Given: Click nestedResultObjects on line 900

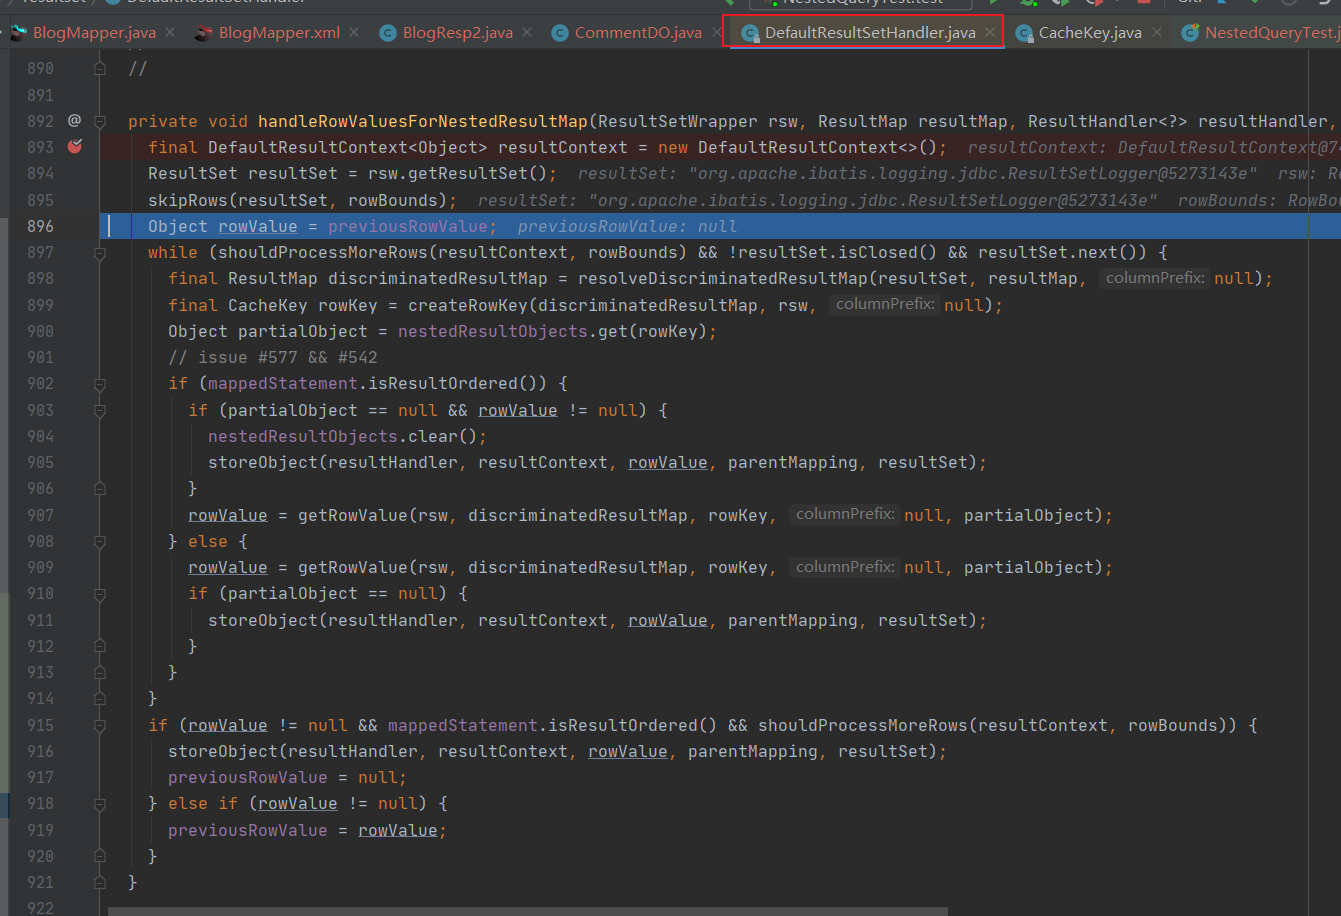Looking at the screenshot, I should [x=493, y=331].
